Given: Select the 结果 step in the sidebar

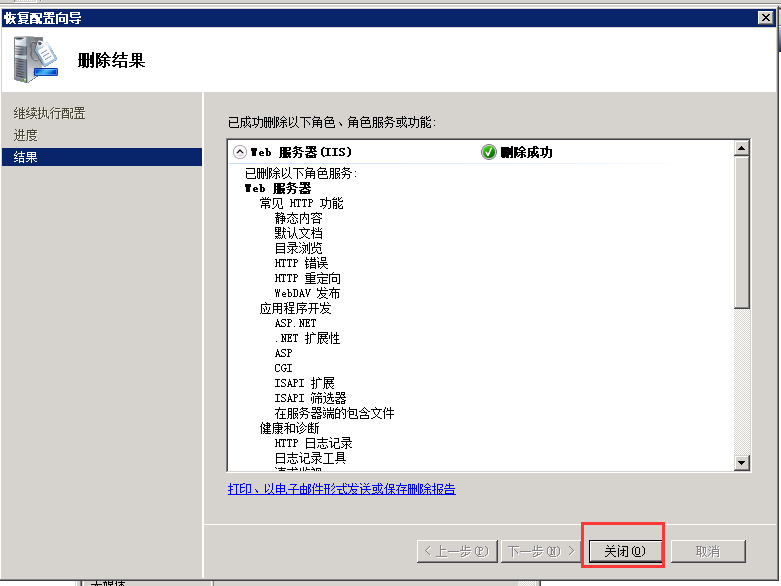Looking at the screenshot, I should 26,157.
